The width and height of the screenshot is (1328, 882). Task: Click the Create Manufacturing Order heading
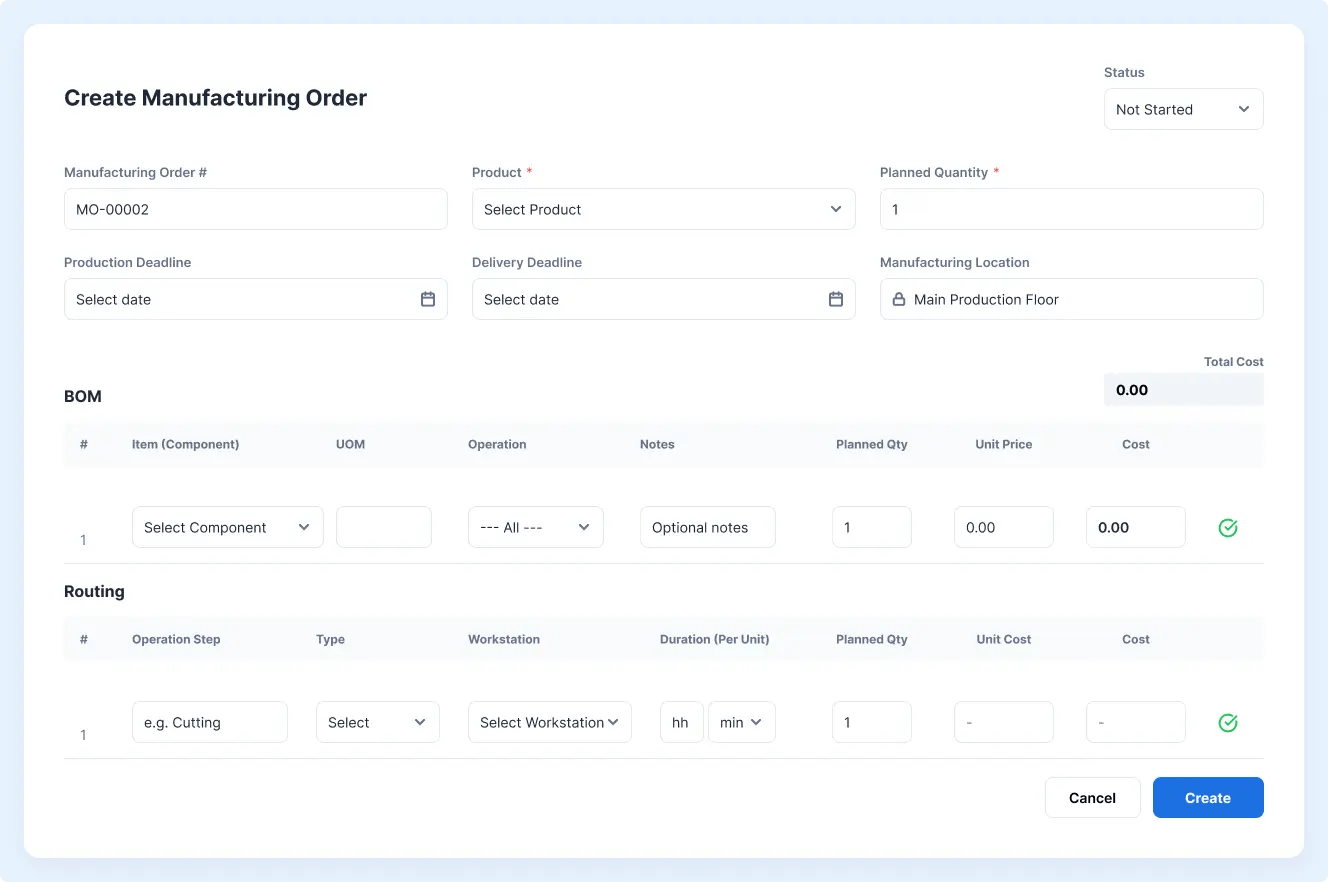216,98
